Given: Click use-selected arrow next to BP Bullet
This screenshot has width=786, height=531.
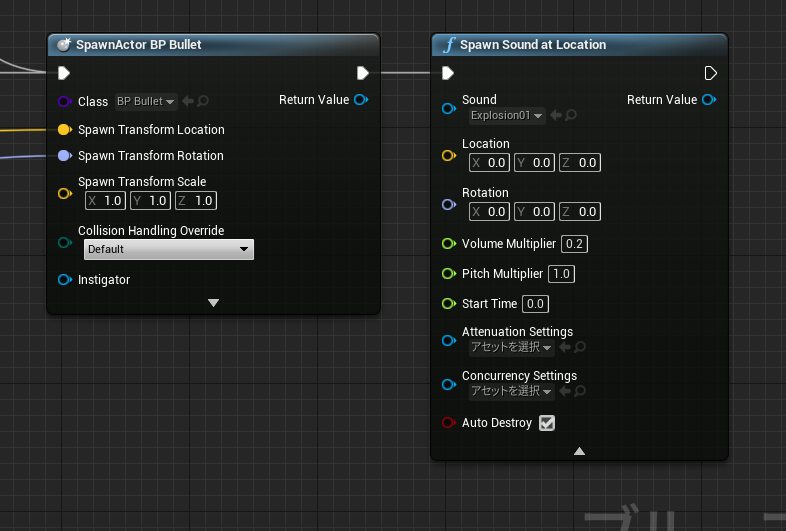Looking at the screenshot, I should (x=188, y=101).
